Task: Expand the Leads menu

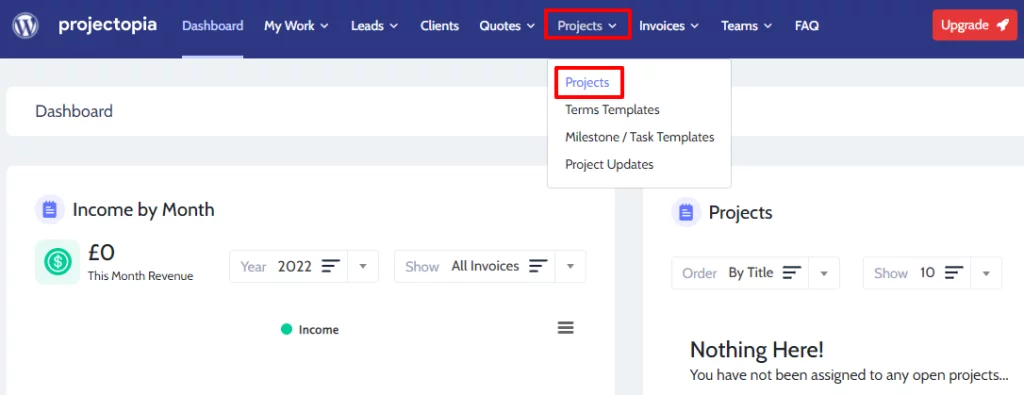Action: (374, 26)
